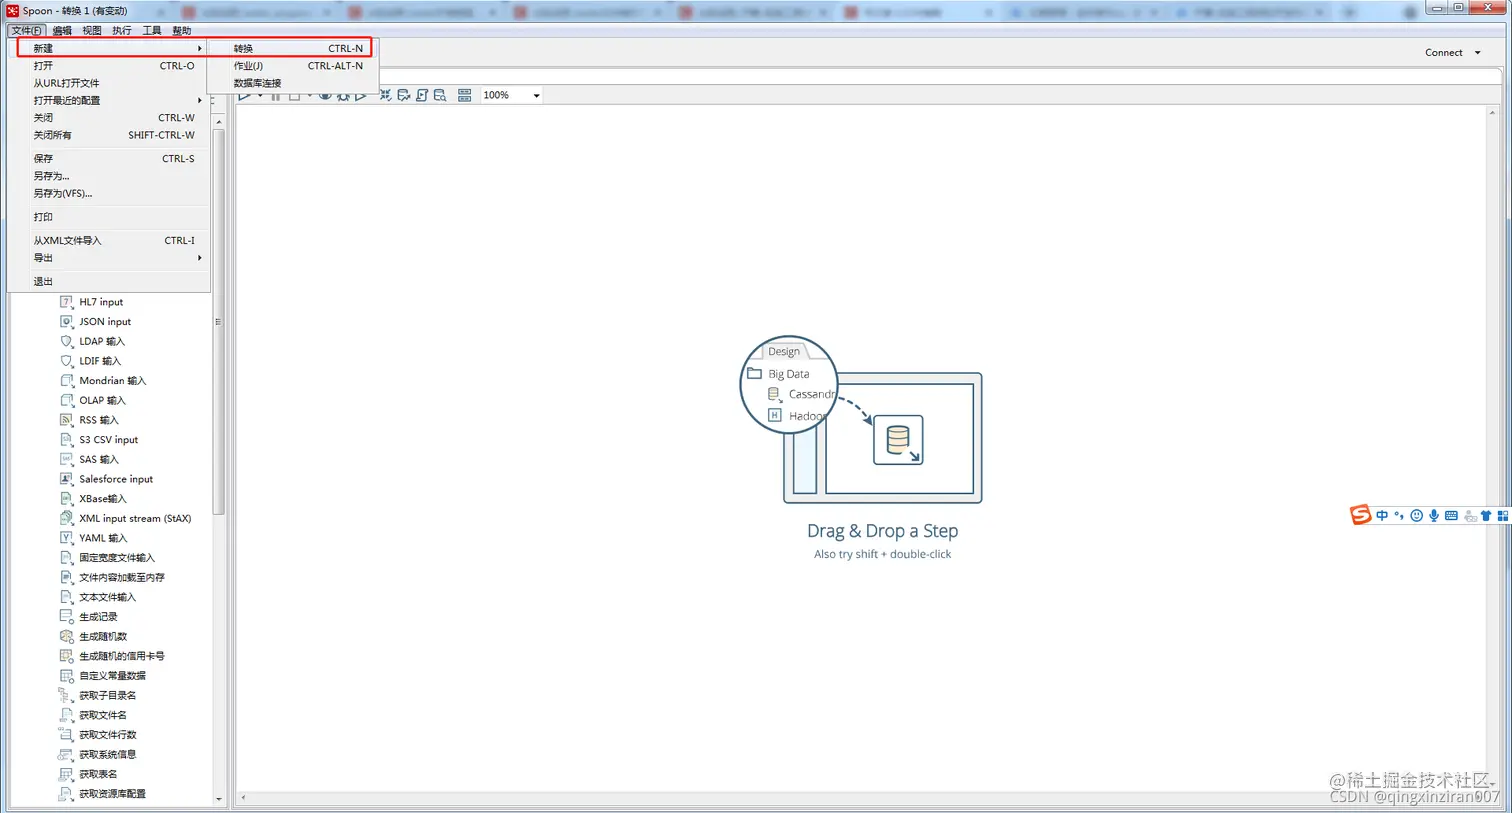1512x813 pixels.
Task: Click the step list scroll-down arrow
Action: [218, 799]
